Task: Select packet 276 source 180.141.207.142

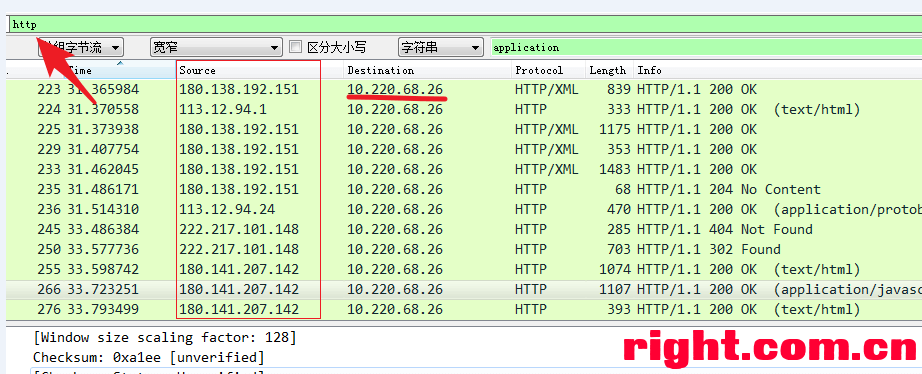Action: point(239,309)
